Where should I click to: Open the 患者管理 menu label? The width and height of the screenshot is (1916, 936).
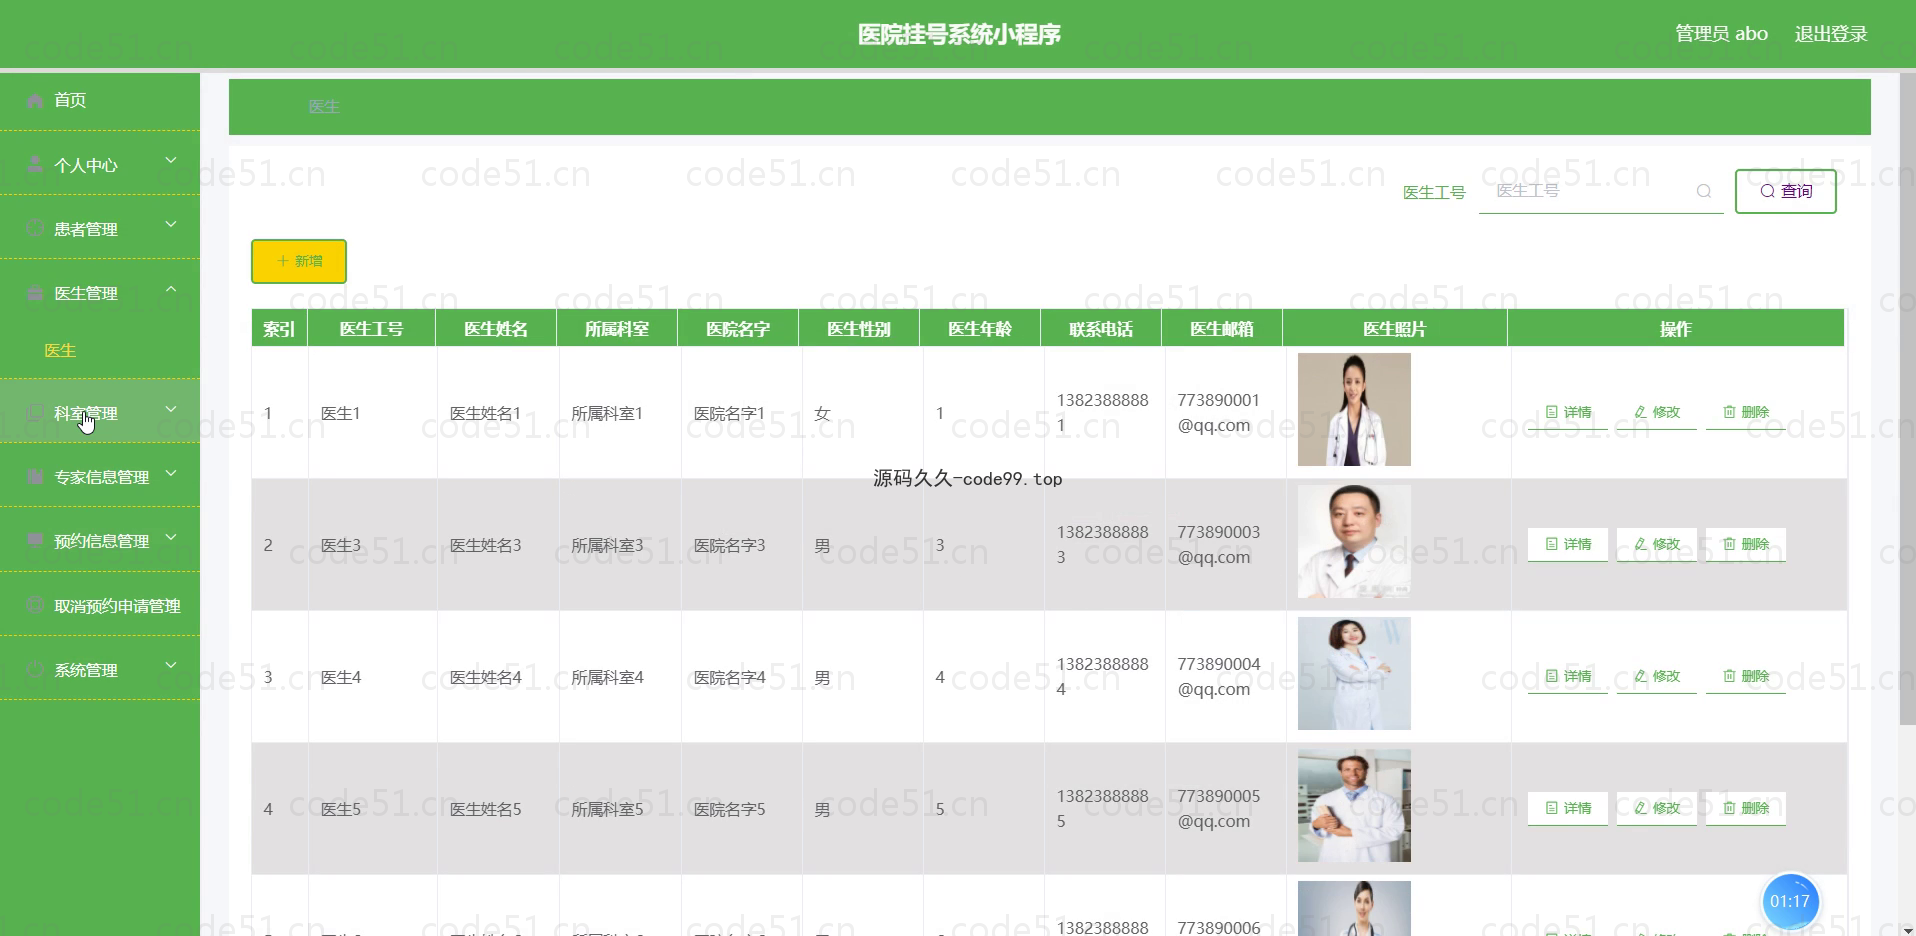coord(86,229)
